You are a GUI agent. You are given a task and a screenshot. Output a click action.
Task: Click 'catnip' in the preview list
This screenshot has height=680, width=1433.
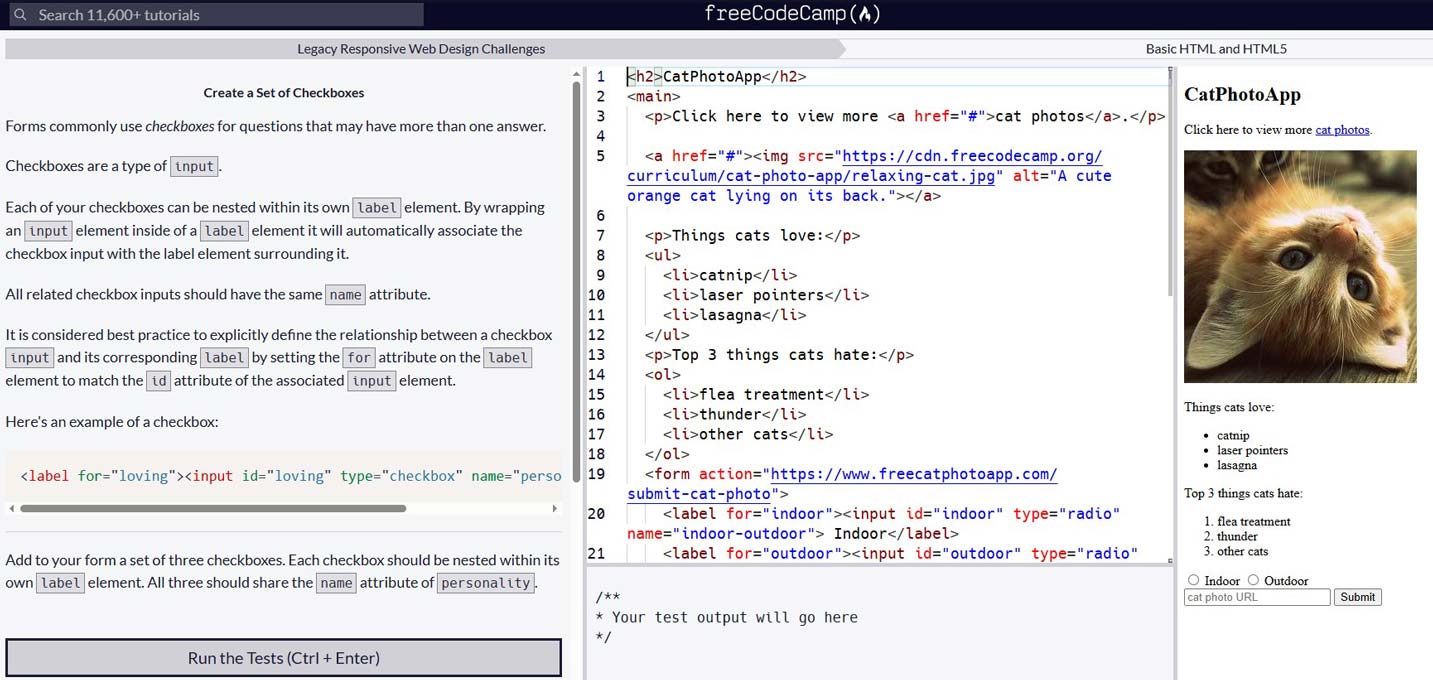click(x=1233, y=436)
